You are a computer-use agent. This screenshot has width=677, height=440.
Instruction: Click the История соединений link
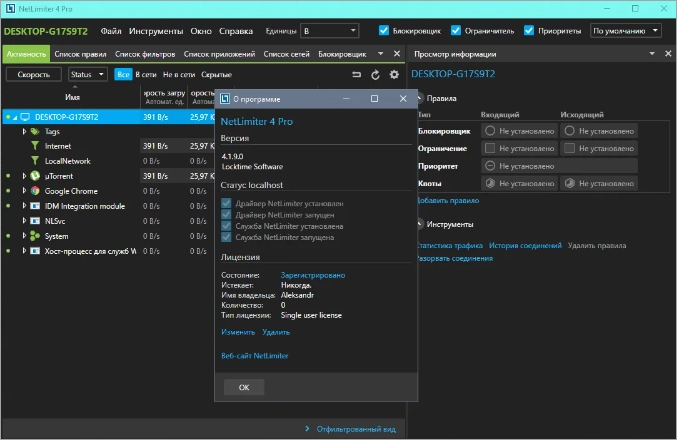pyautogui.click(x=525, y=245)
